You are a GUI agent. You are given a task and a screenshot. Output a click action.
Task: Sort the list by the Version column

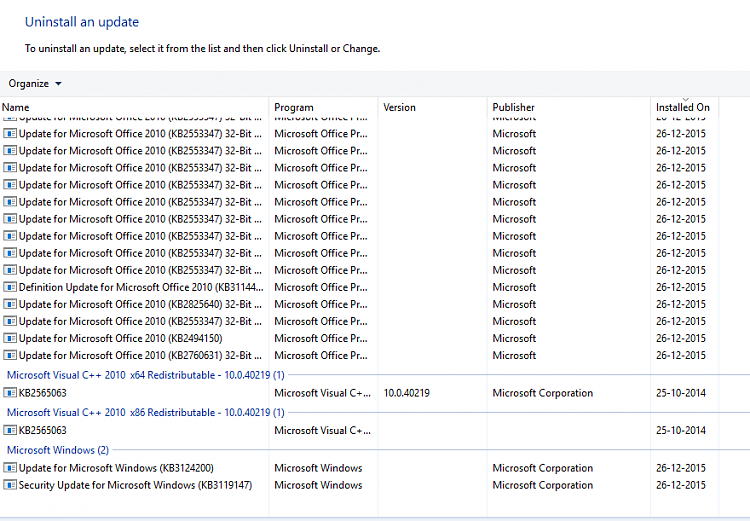432,107
